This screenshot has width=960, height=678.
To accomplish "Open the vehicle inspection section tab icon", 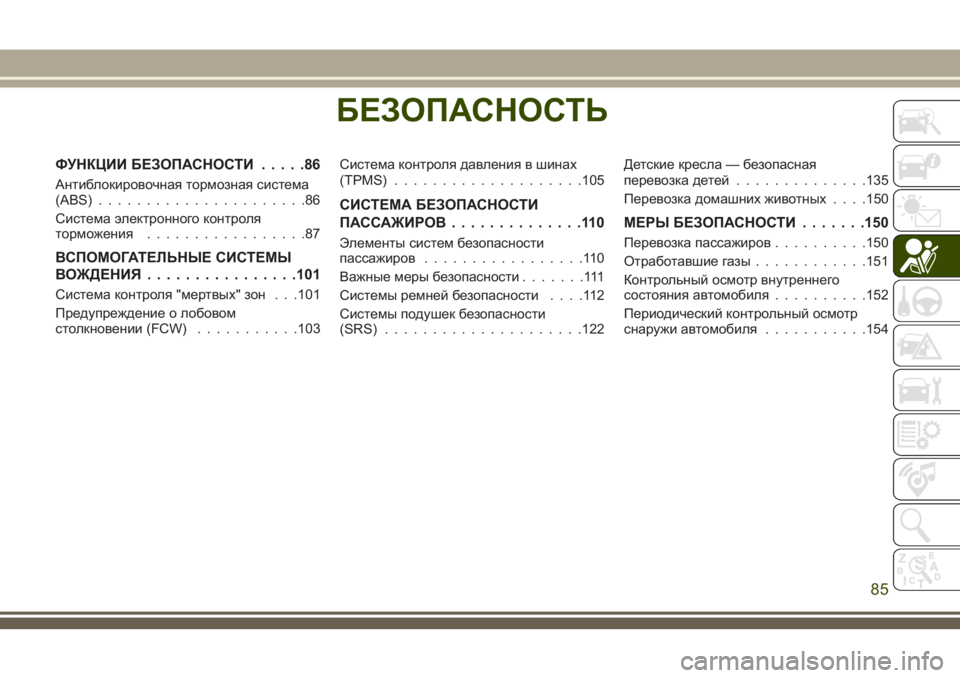I will [x=926, y=121].
